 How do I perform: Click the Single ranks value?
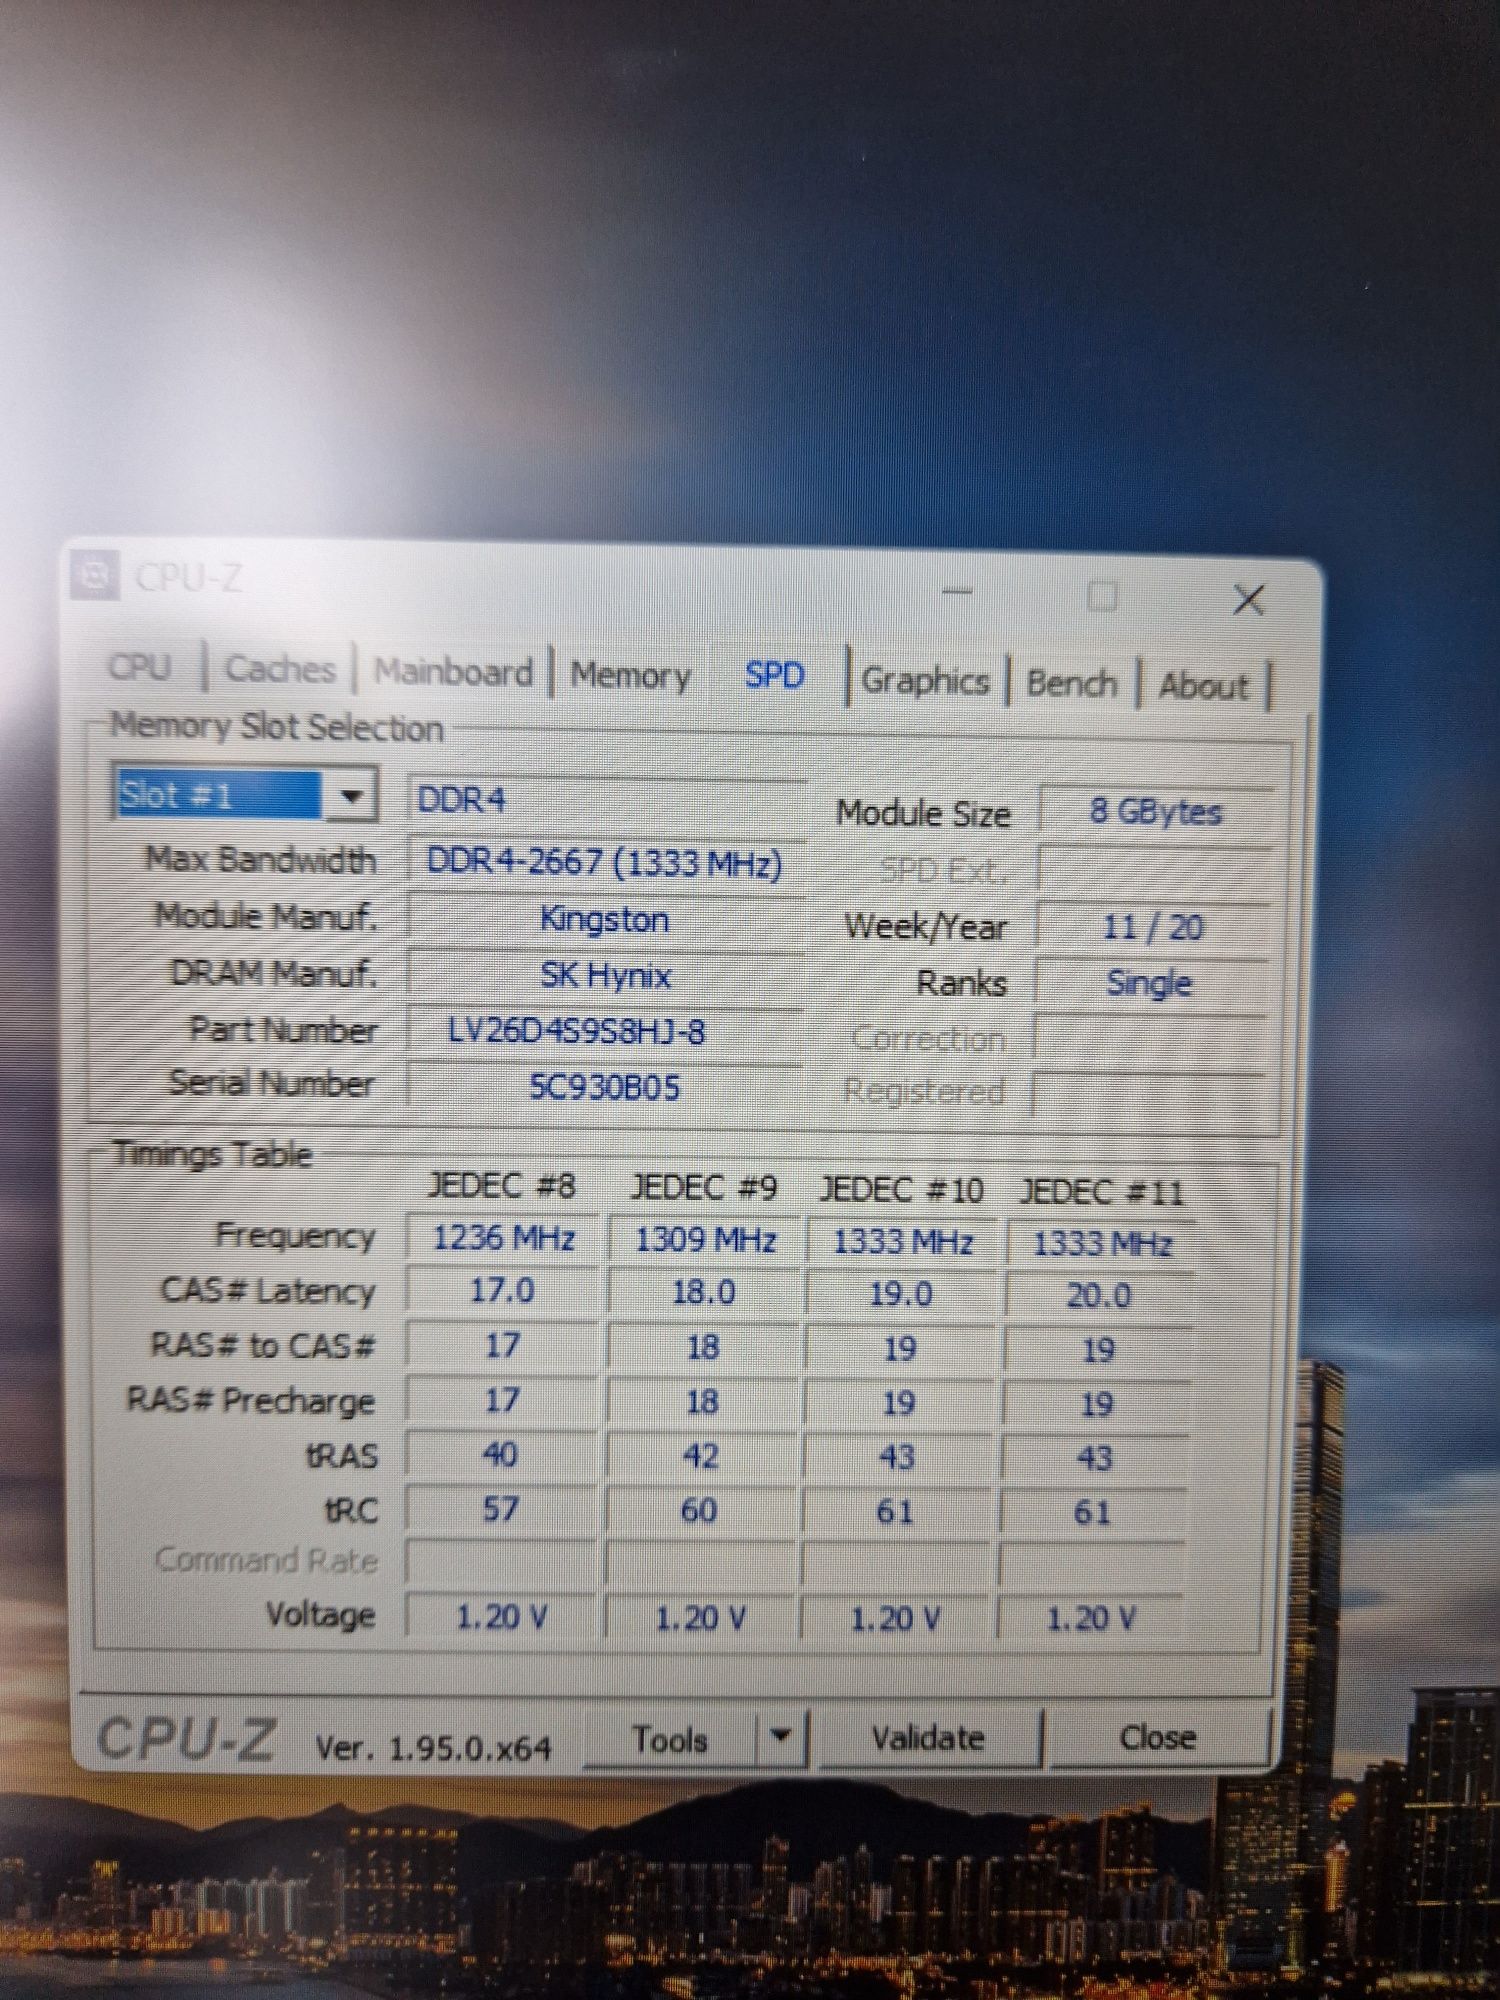[x=1150, y=983]
